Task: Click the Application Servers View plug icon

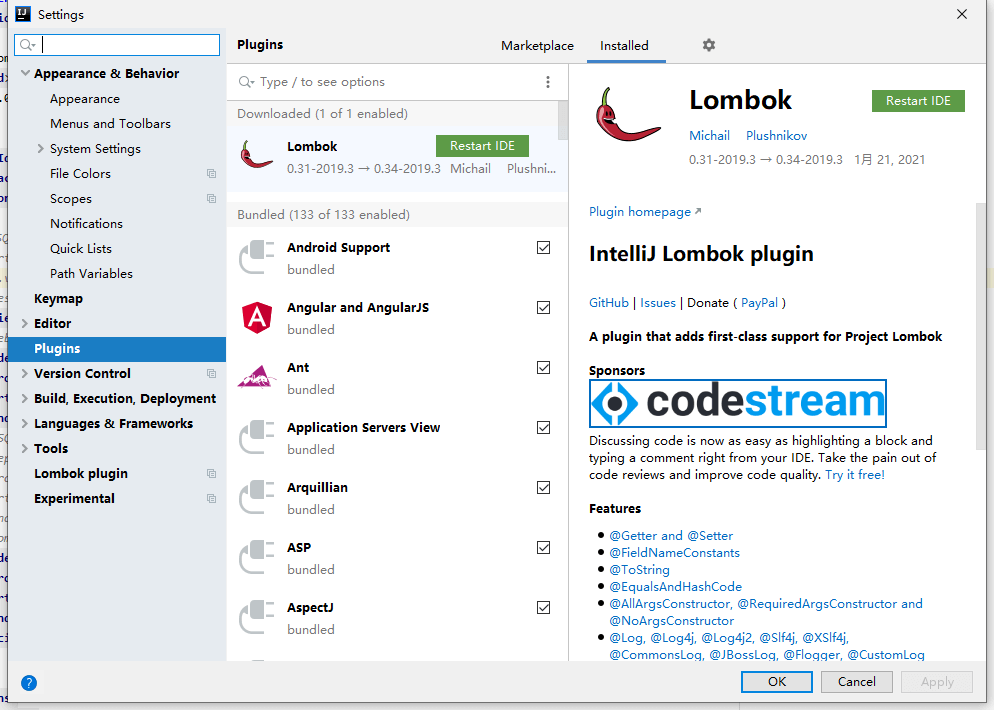Action: coord(256,437)
